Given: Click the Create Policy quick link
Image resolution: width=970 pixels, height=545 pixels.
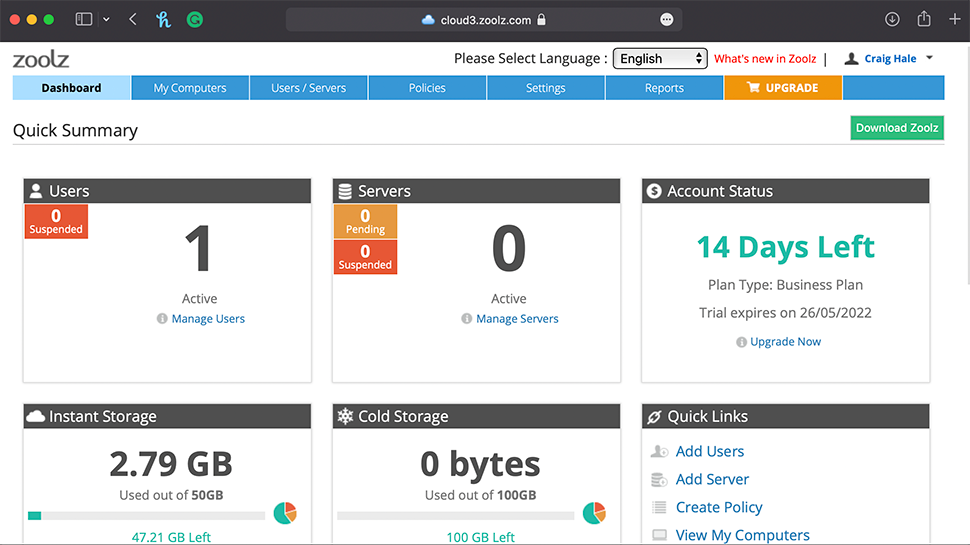Looking at the screenshot, I should click(x=719, y=507).
